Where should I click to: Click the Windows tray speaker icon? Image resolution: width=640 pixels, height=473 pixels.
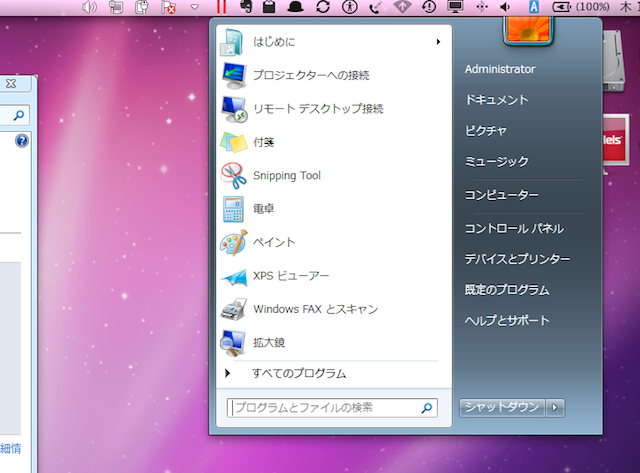[x=89, y=7]
